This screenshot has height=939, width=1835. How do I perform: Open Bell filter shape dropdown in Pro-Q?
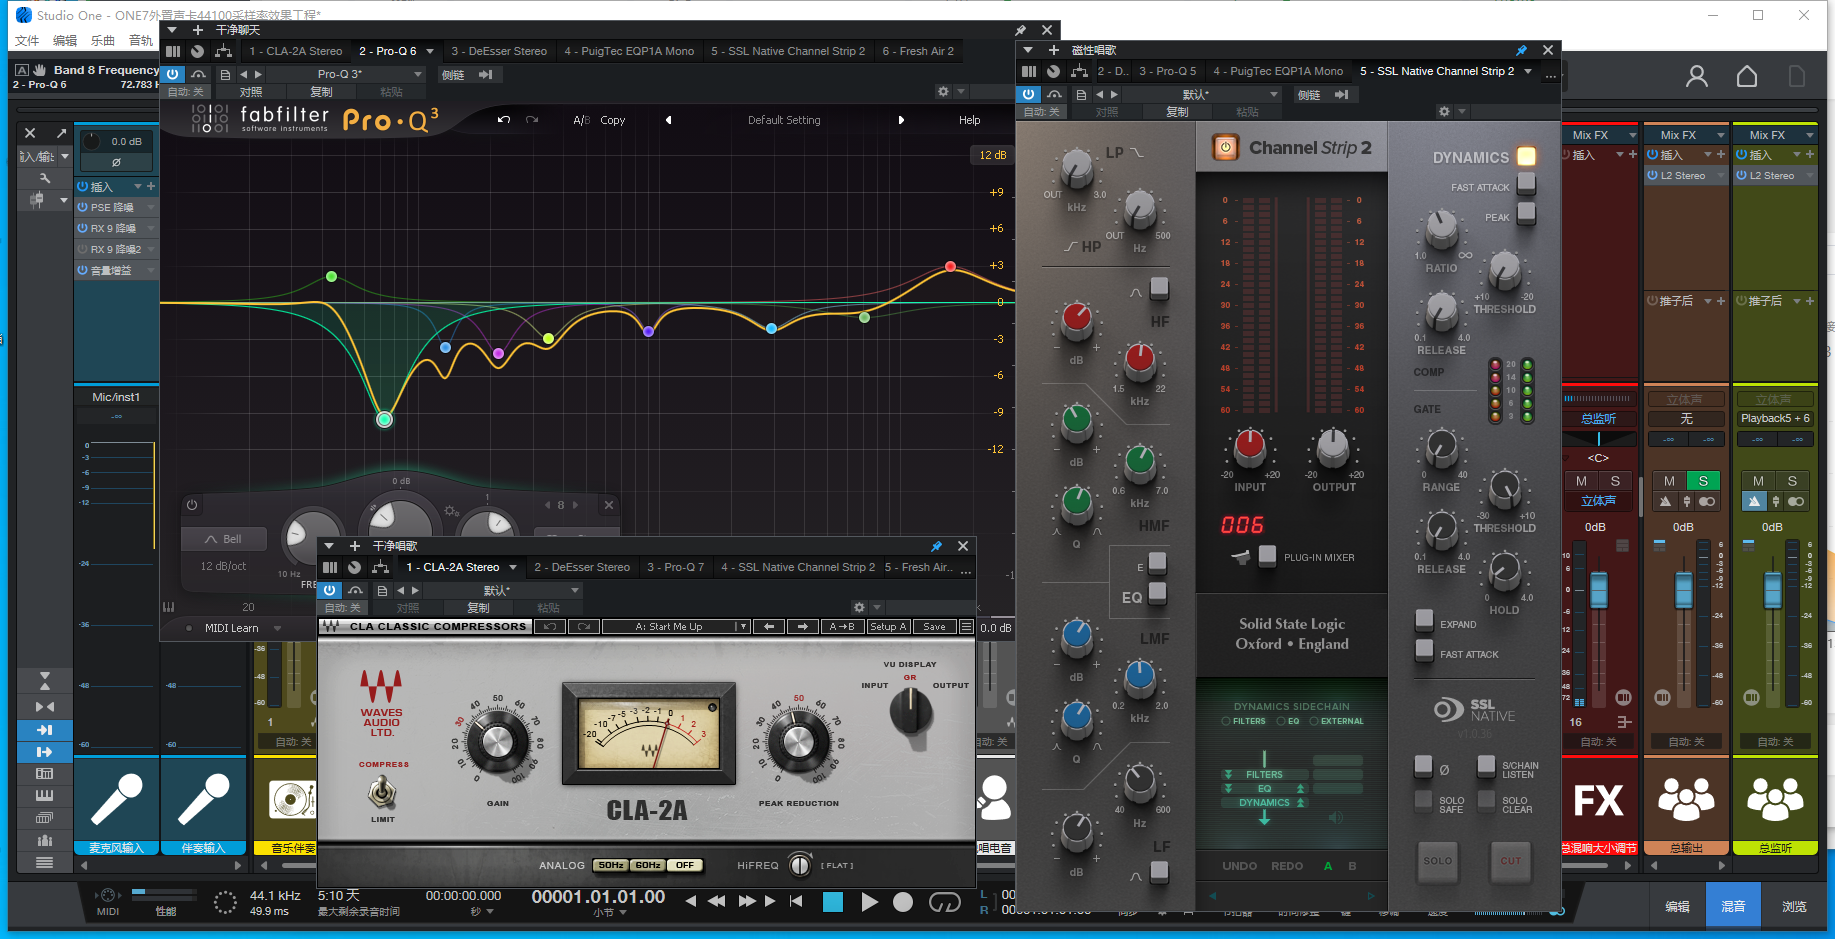pyautogui.click(x=225, y=539)
